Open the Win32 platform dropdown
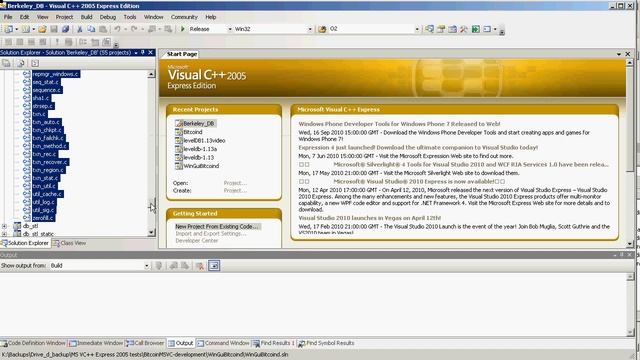Image resolution: width=640 pixels, height=360 pixels. (310, 29)
